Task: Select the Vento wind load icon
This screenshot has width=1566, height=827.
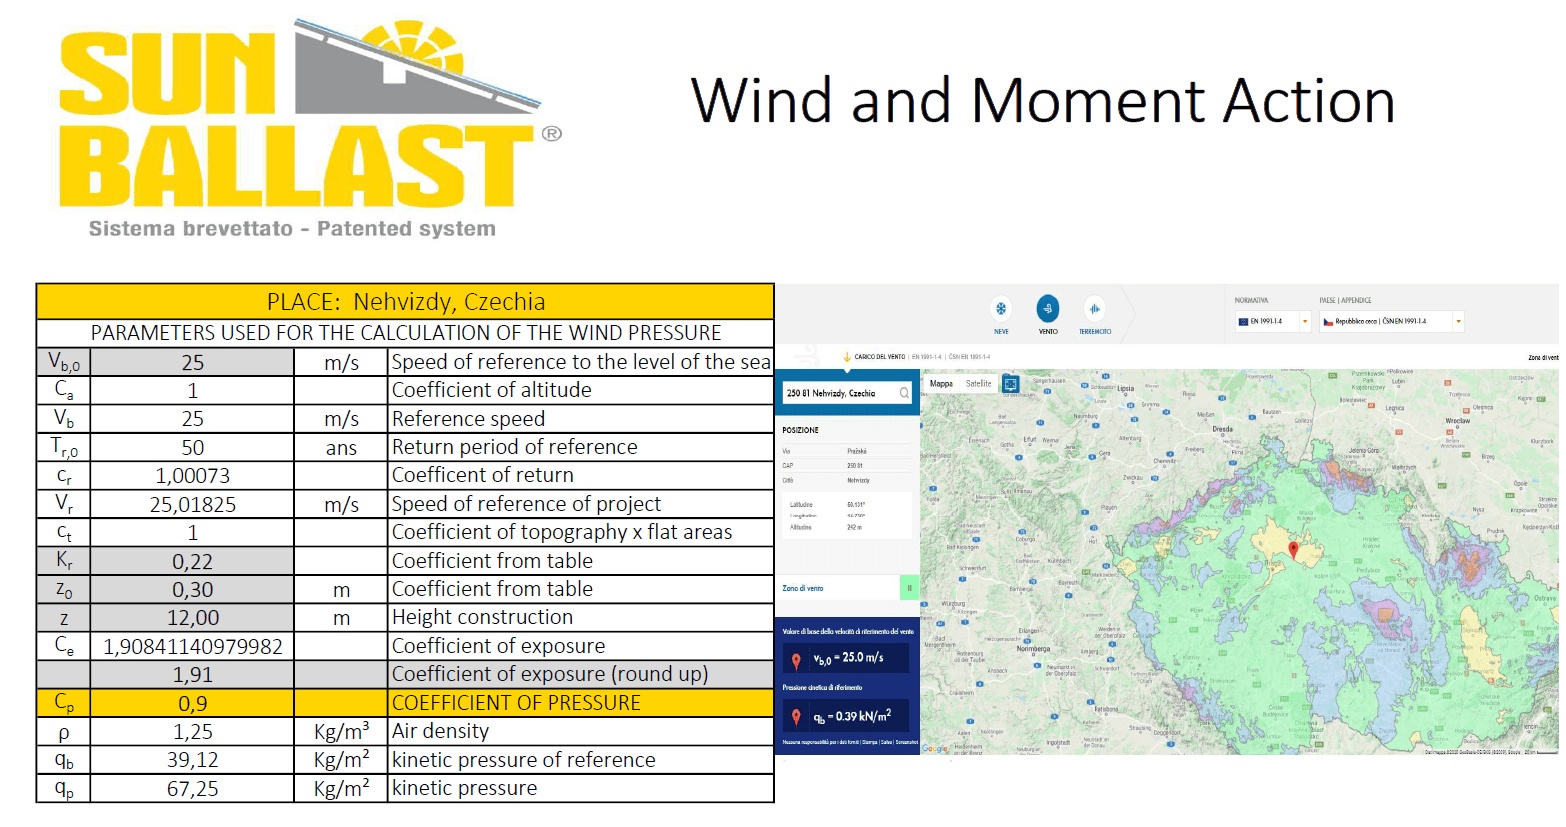Action: pyautogui.click(x=1047, y=309)
